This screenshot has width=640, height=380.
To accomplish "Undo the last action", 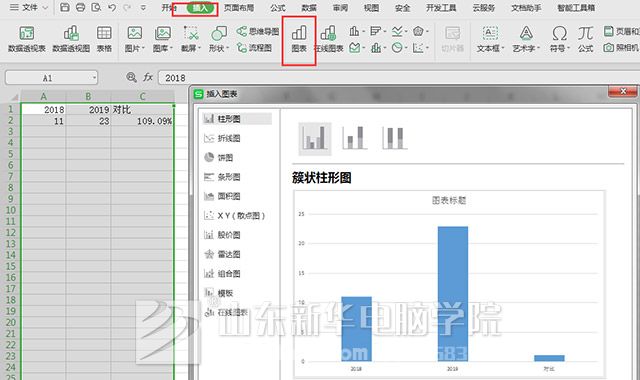I will [112, 7].
